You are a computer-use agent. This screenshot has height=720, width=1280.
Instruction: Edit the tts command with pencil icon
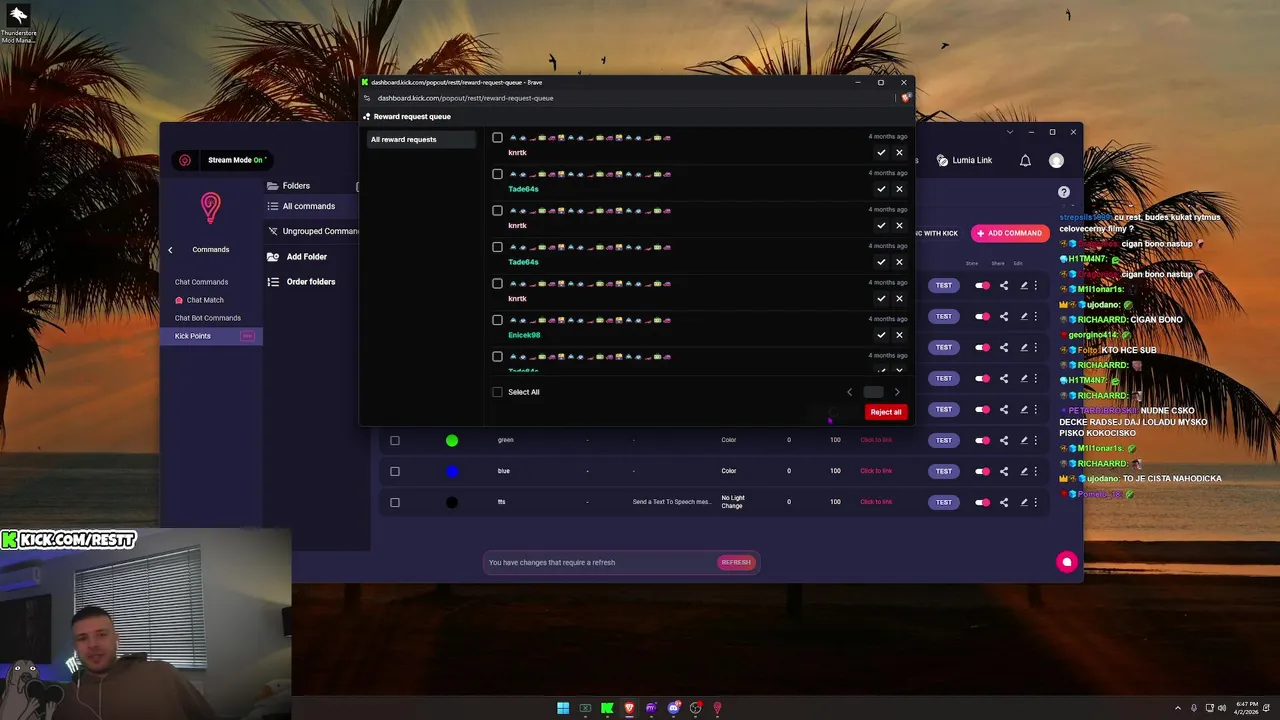pos(1024,502)
